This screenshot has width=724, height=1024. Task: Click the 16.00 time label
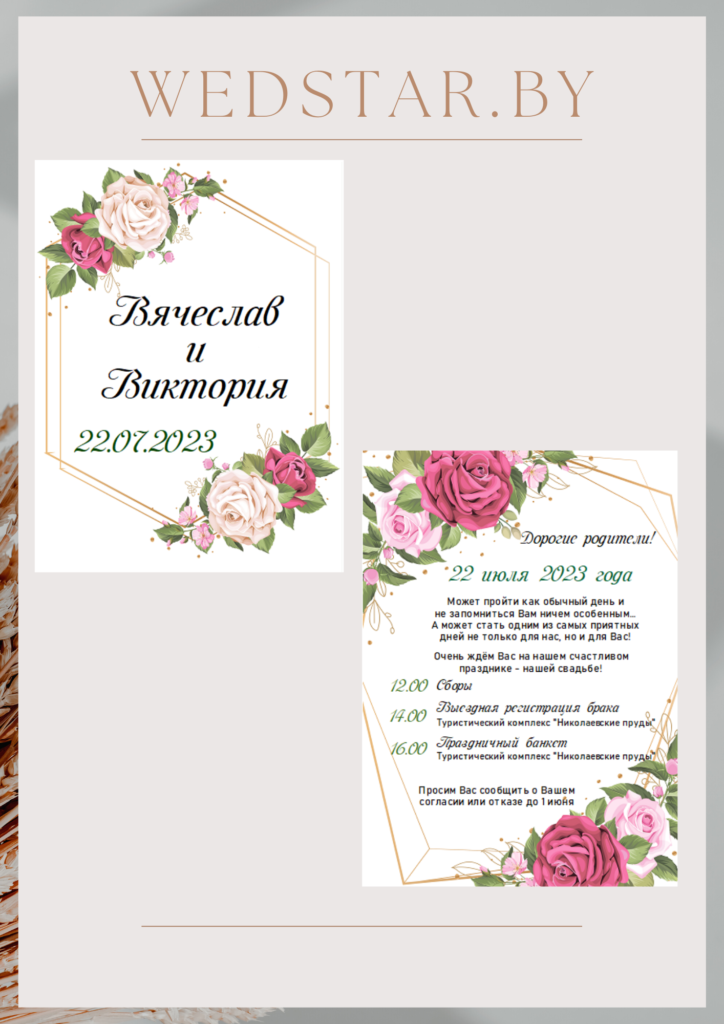pos(408,748)
